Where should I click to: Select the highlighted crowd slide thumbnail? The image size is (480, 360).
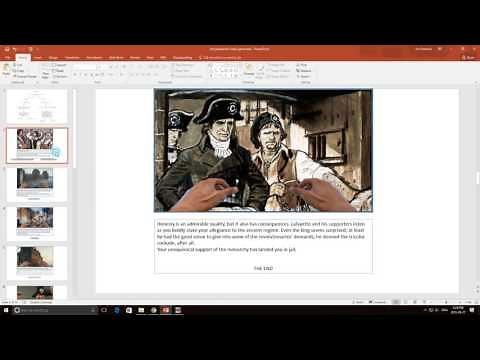point(37,145)
